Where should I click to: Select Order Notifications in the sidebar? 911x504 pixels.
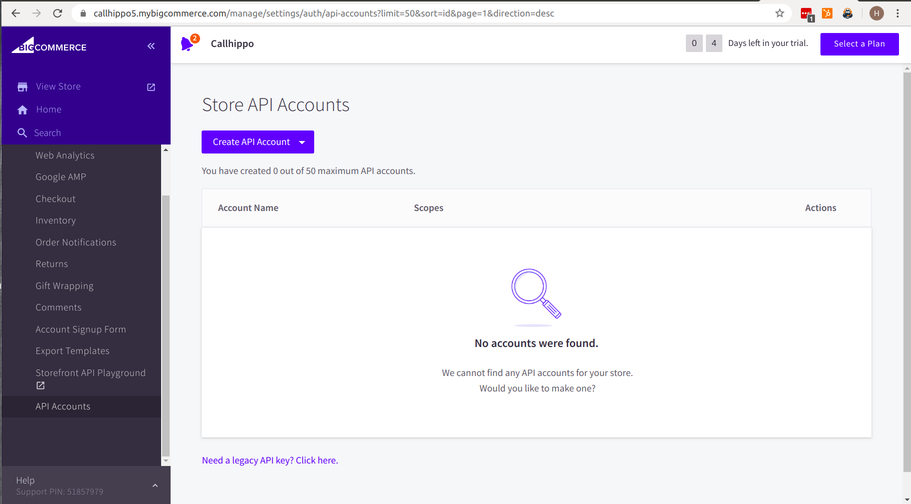(76, 242)
